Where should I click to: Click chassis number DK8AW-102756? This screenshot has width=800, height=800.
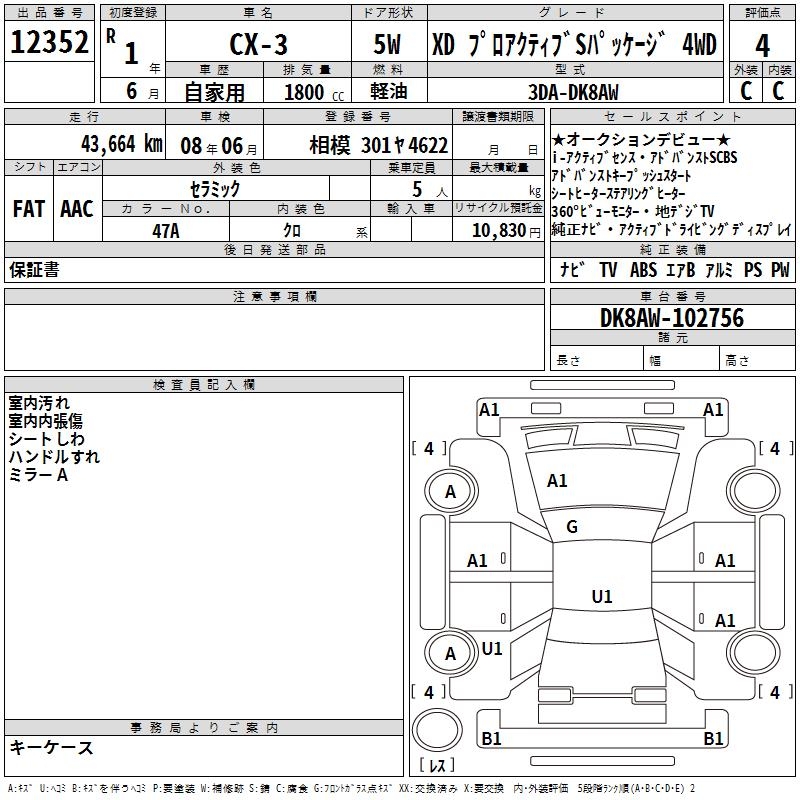[x=672, y=318]
